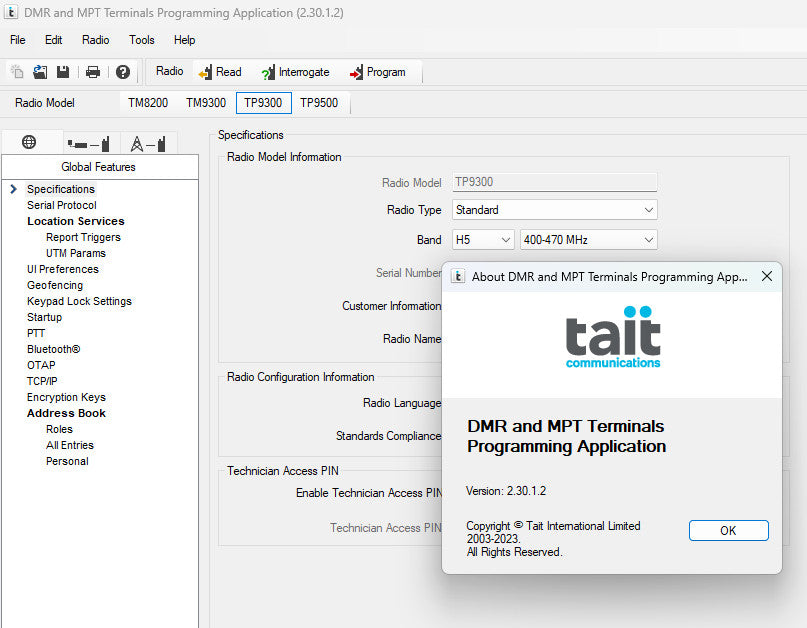
Task: Click the Tait icon in the About dialog title
Action: [458, 276]
